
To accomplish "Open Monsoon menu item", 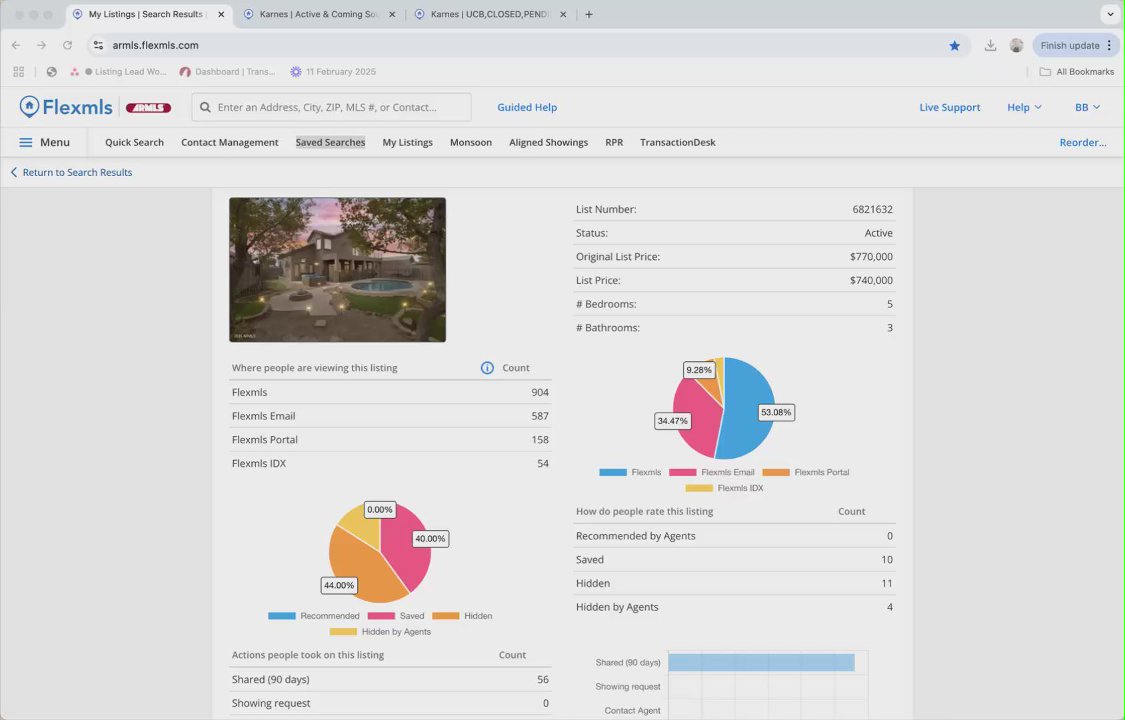I will point(471,142).
